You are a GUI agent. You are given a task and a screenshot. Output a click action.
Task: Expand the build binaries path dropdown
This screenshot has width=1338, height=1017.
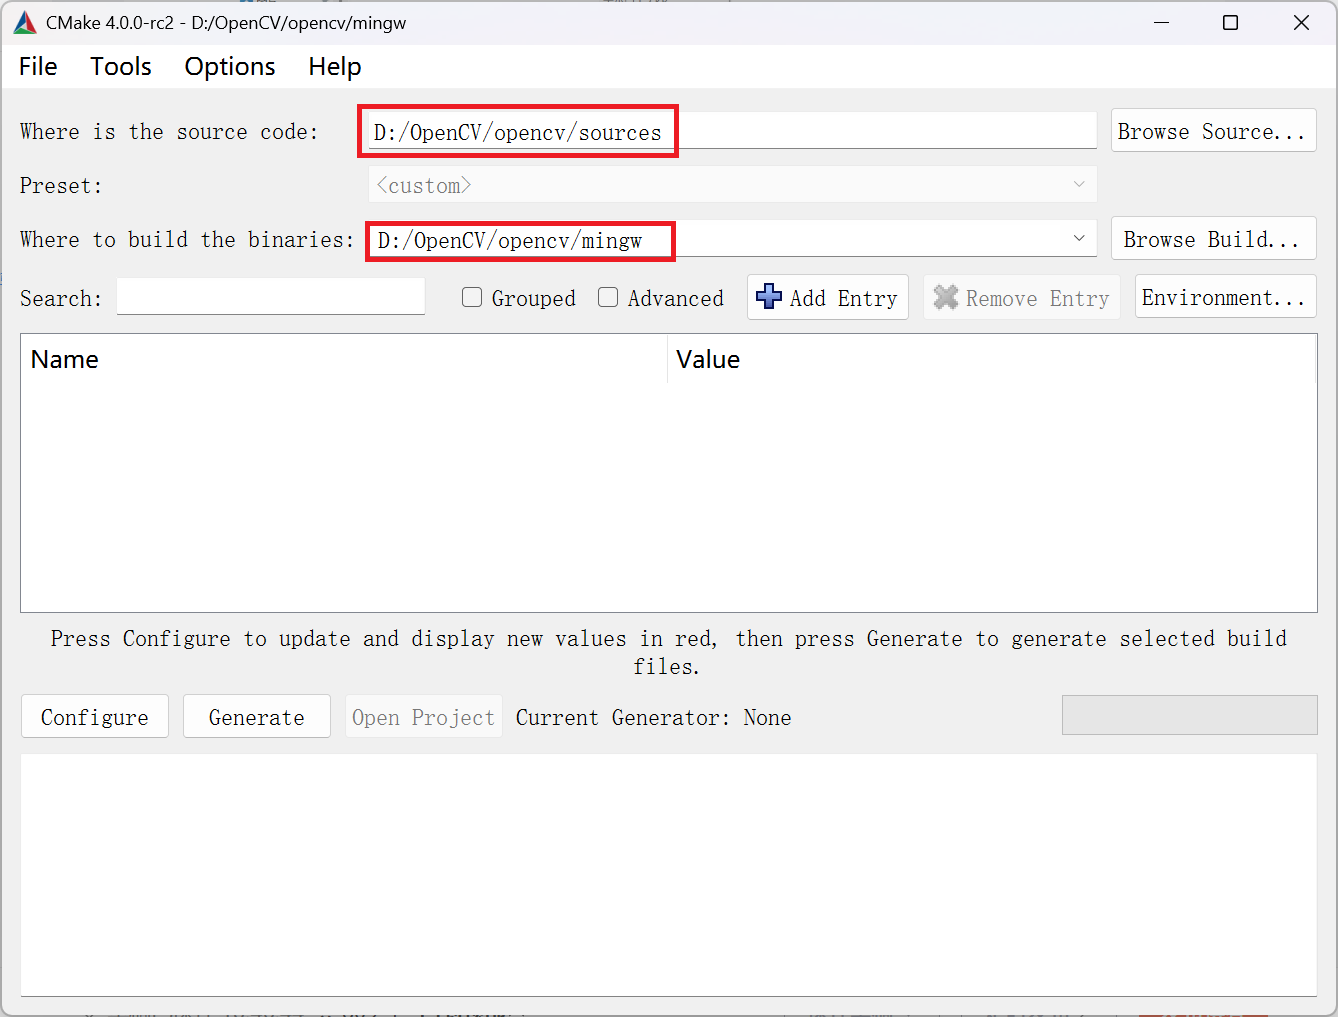1079,239
